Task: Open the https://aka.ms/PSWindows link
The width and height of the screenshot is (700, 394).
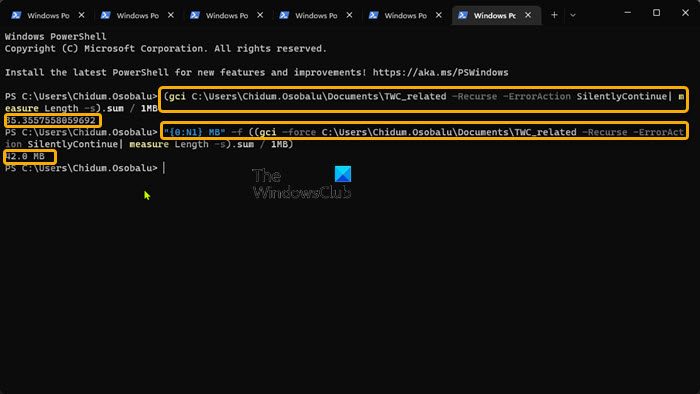Action: [440, 72]
